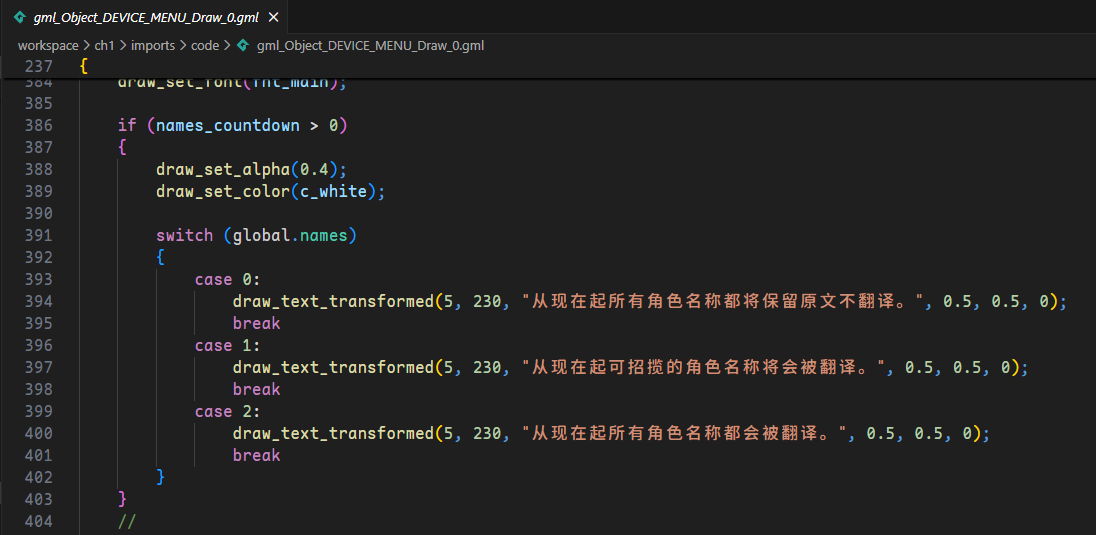Click the case 1: label

click(x=227, y=345)
